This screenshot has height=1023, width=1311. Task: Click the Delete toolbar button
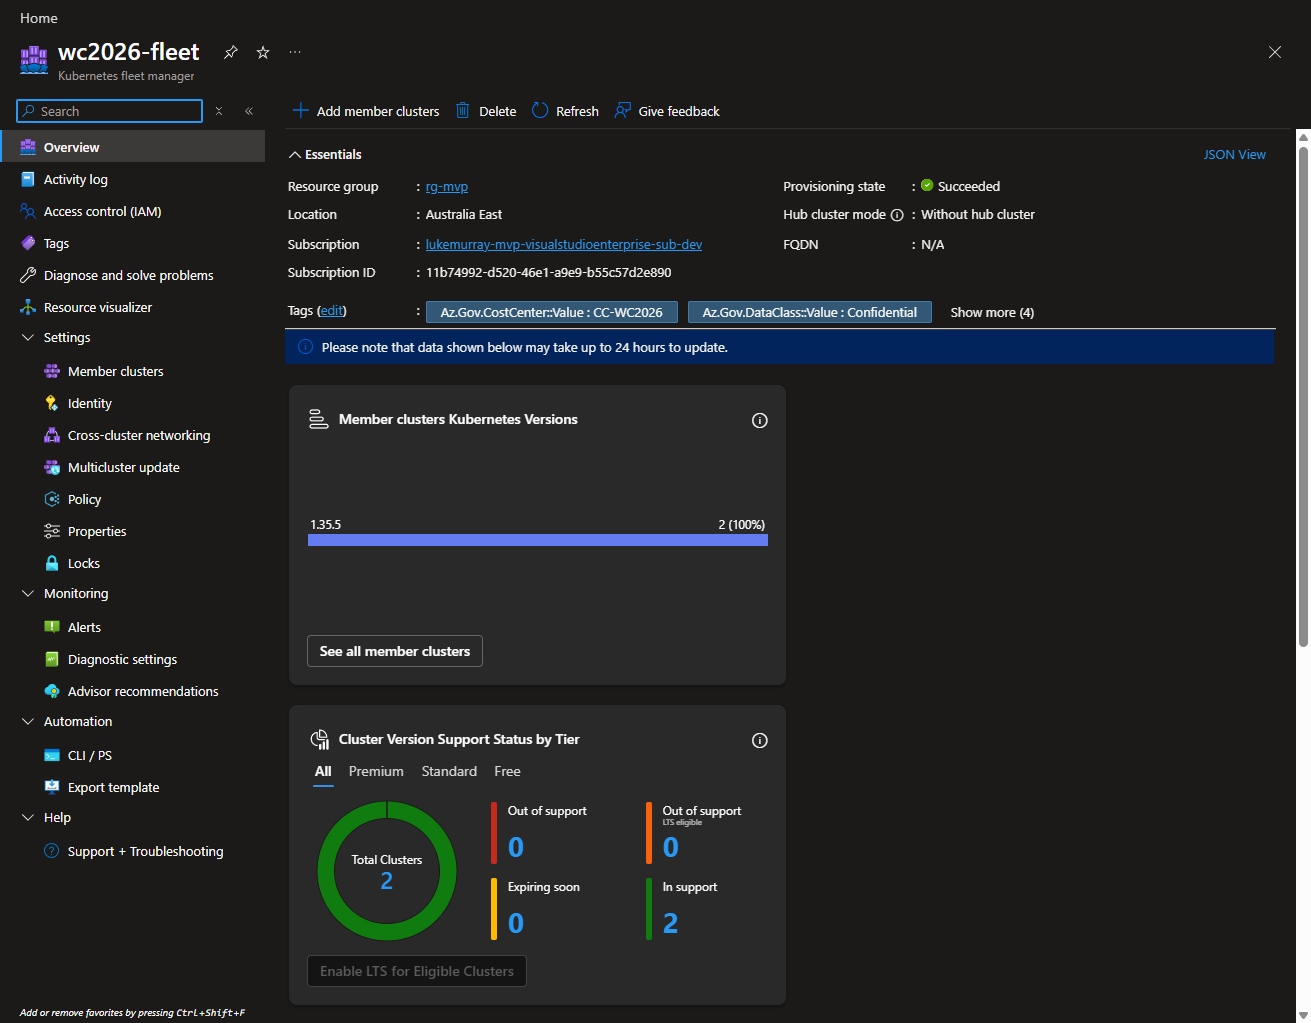click(x=486, y=111)
